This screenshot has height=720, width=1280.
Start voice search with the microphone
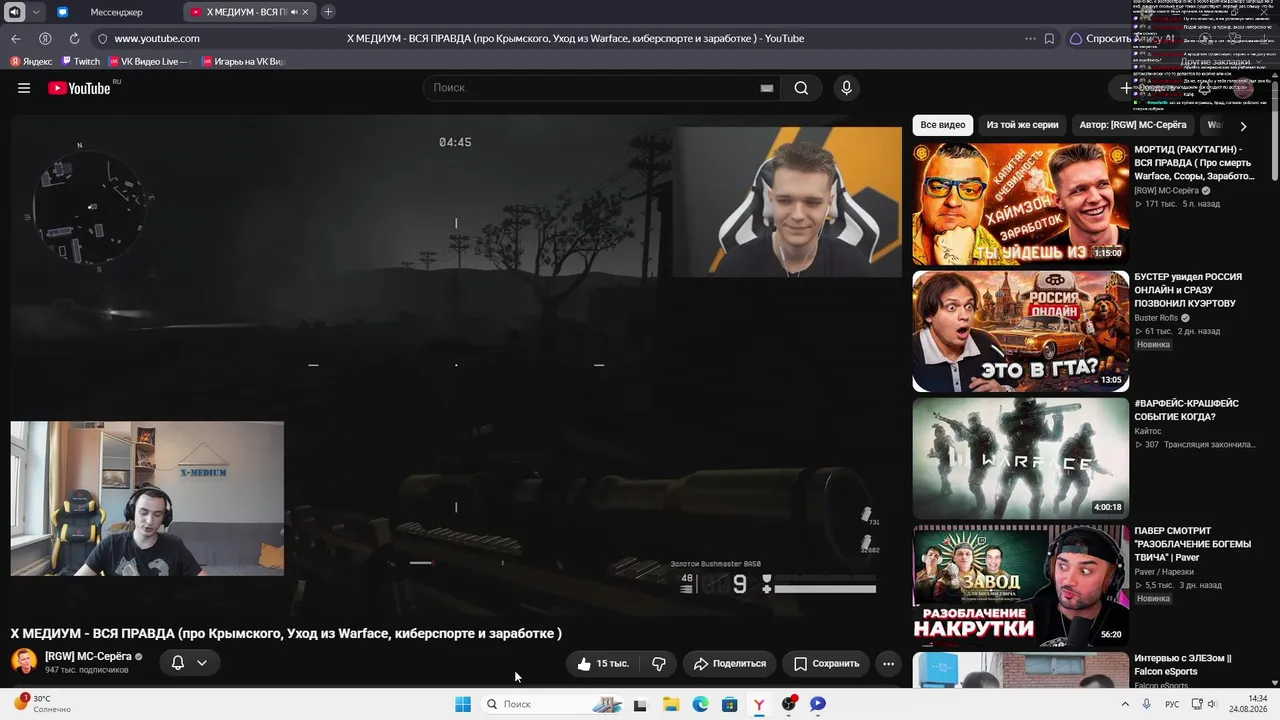[x=846, y=88]
